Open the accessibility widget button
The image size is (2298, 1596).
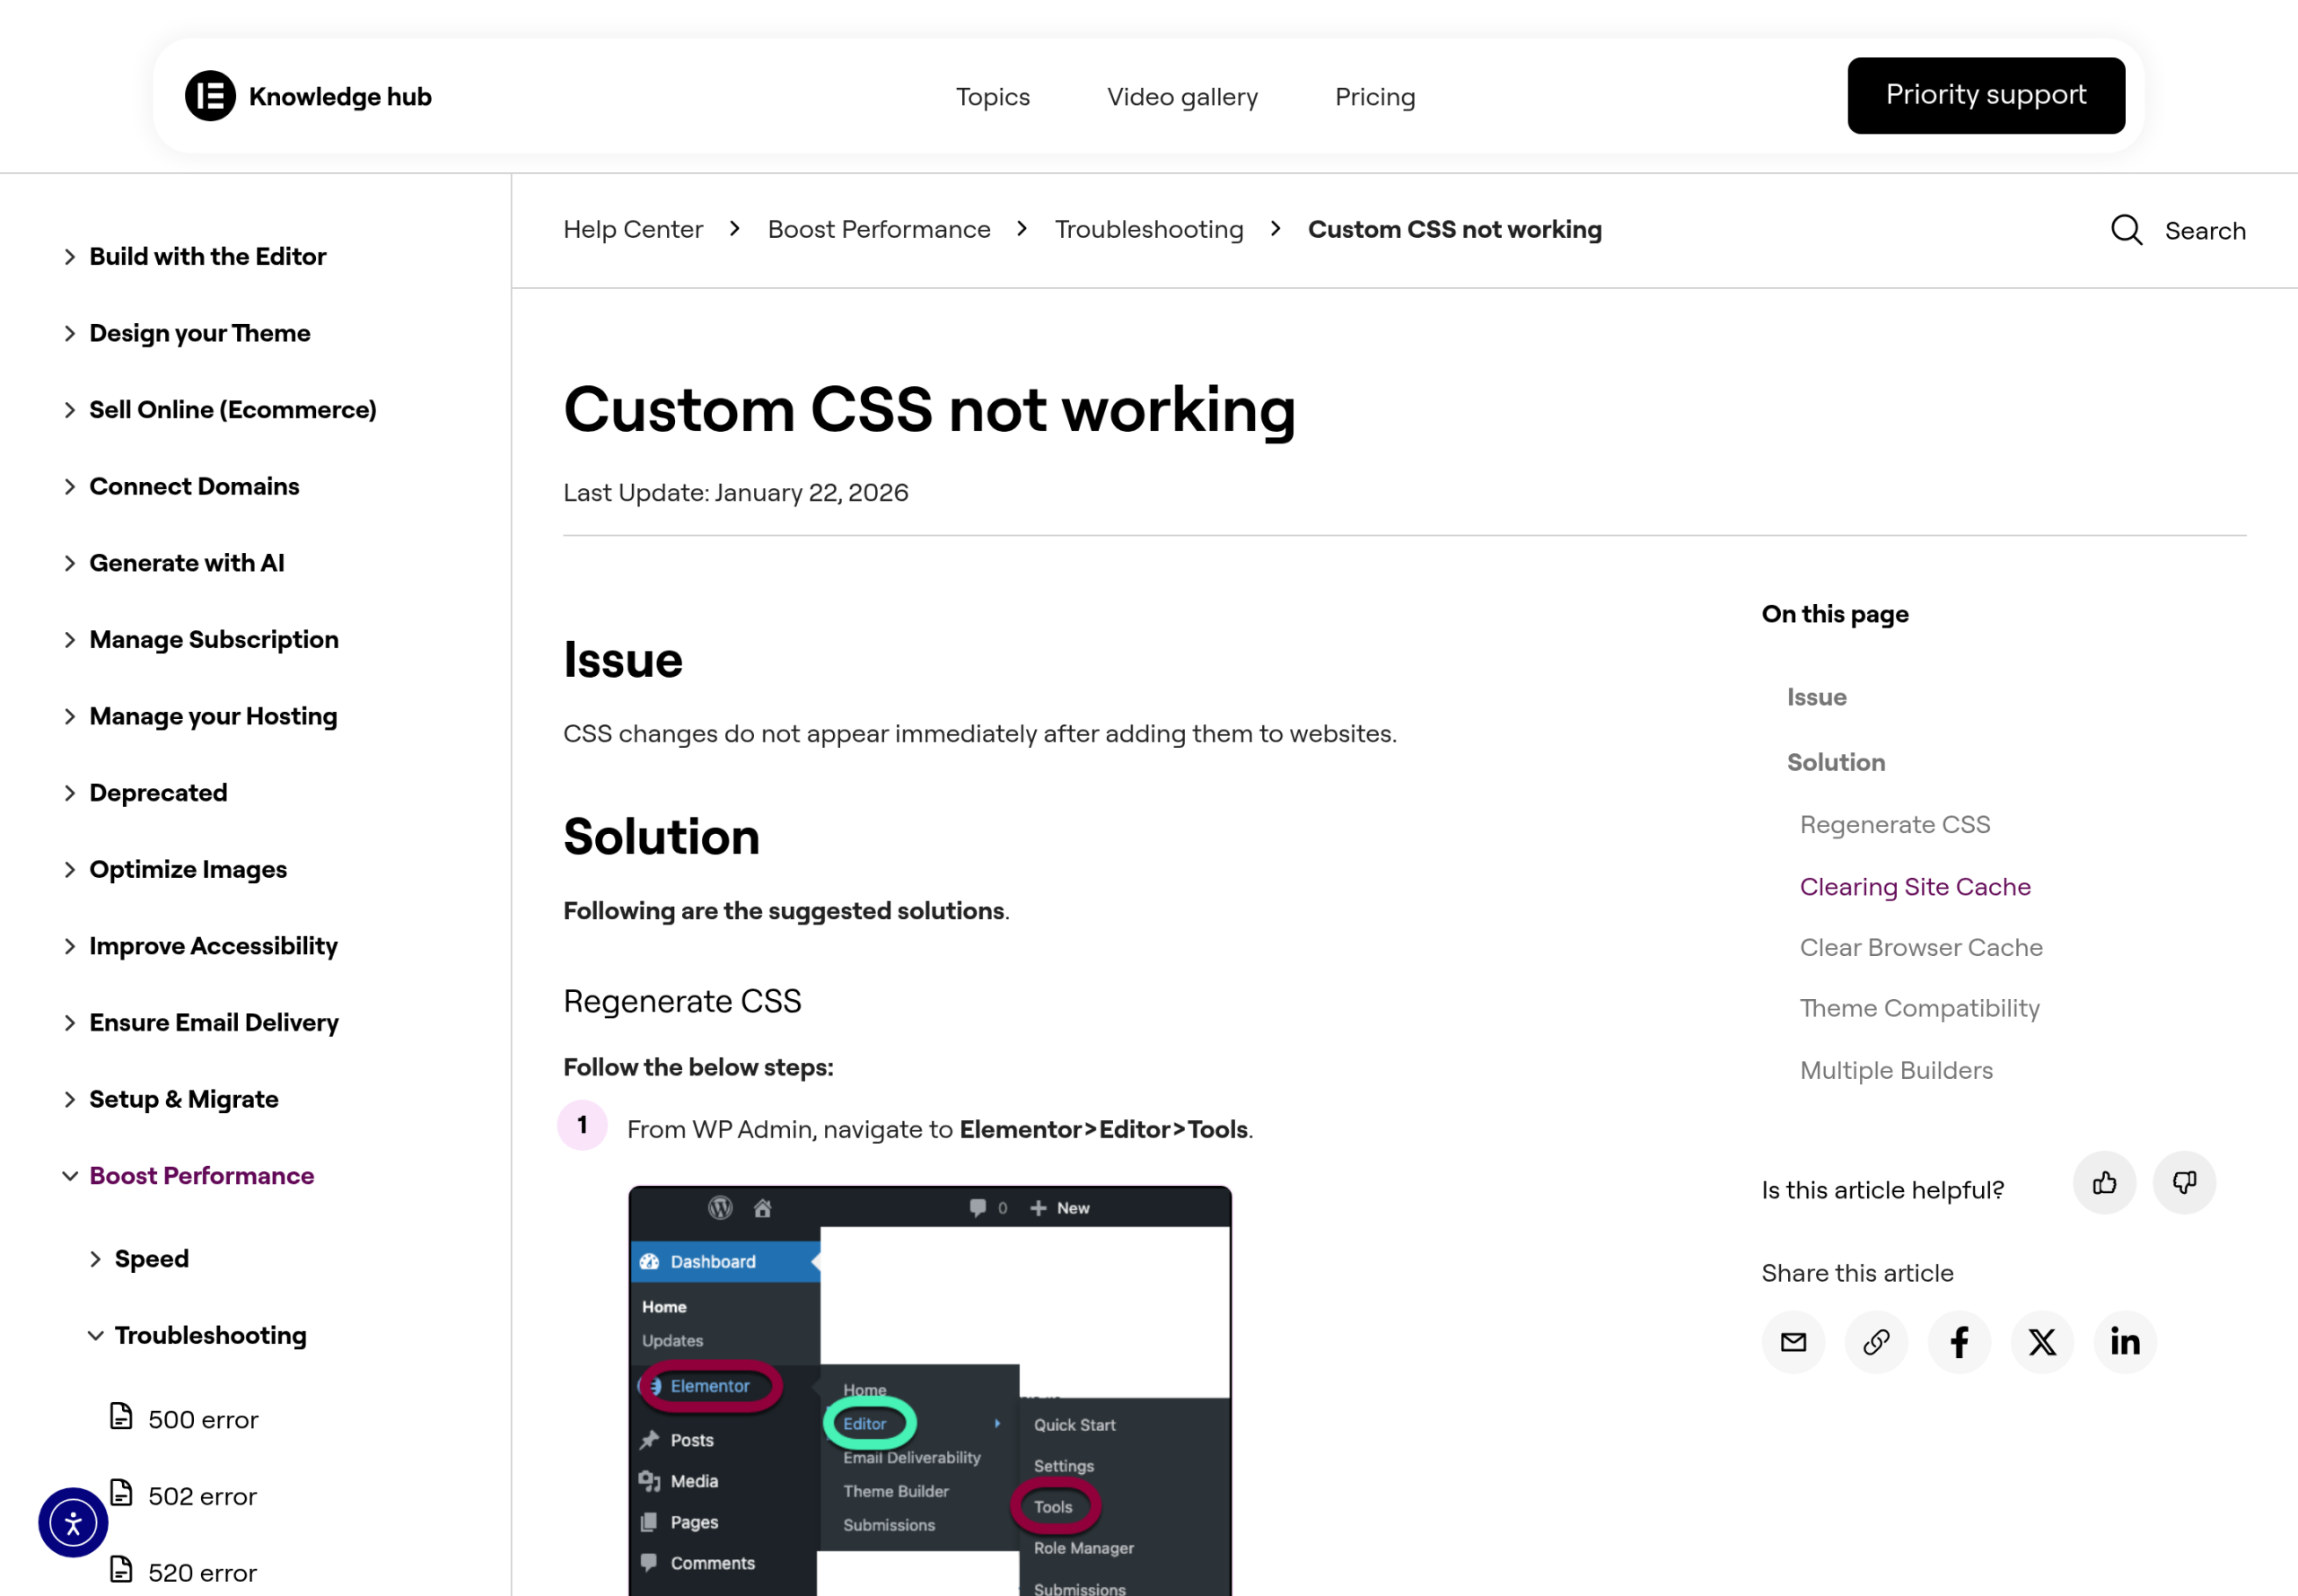73,1523
